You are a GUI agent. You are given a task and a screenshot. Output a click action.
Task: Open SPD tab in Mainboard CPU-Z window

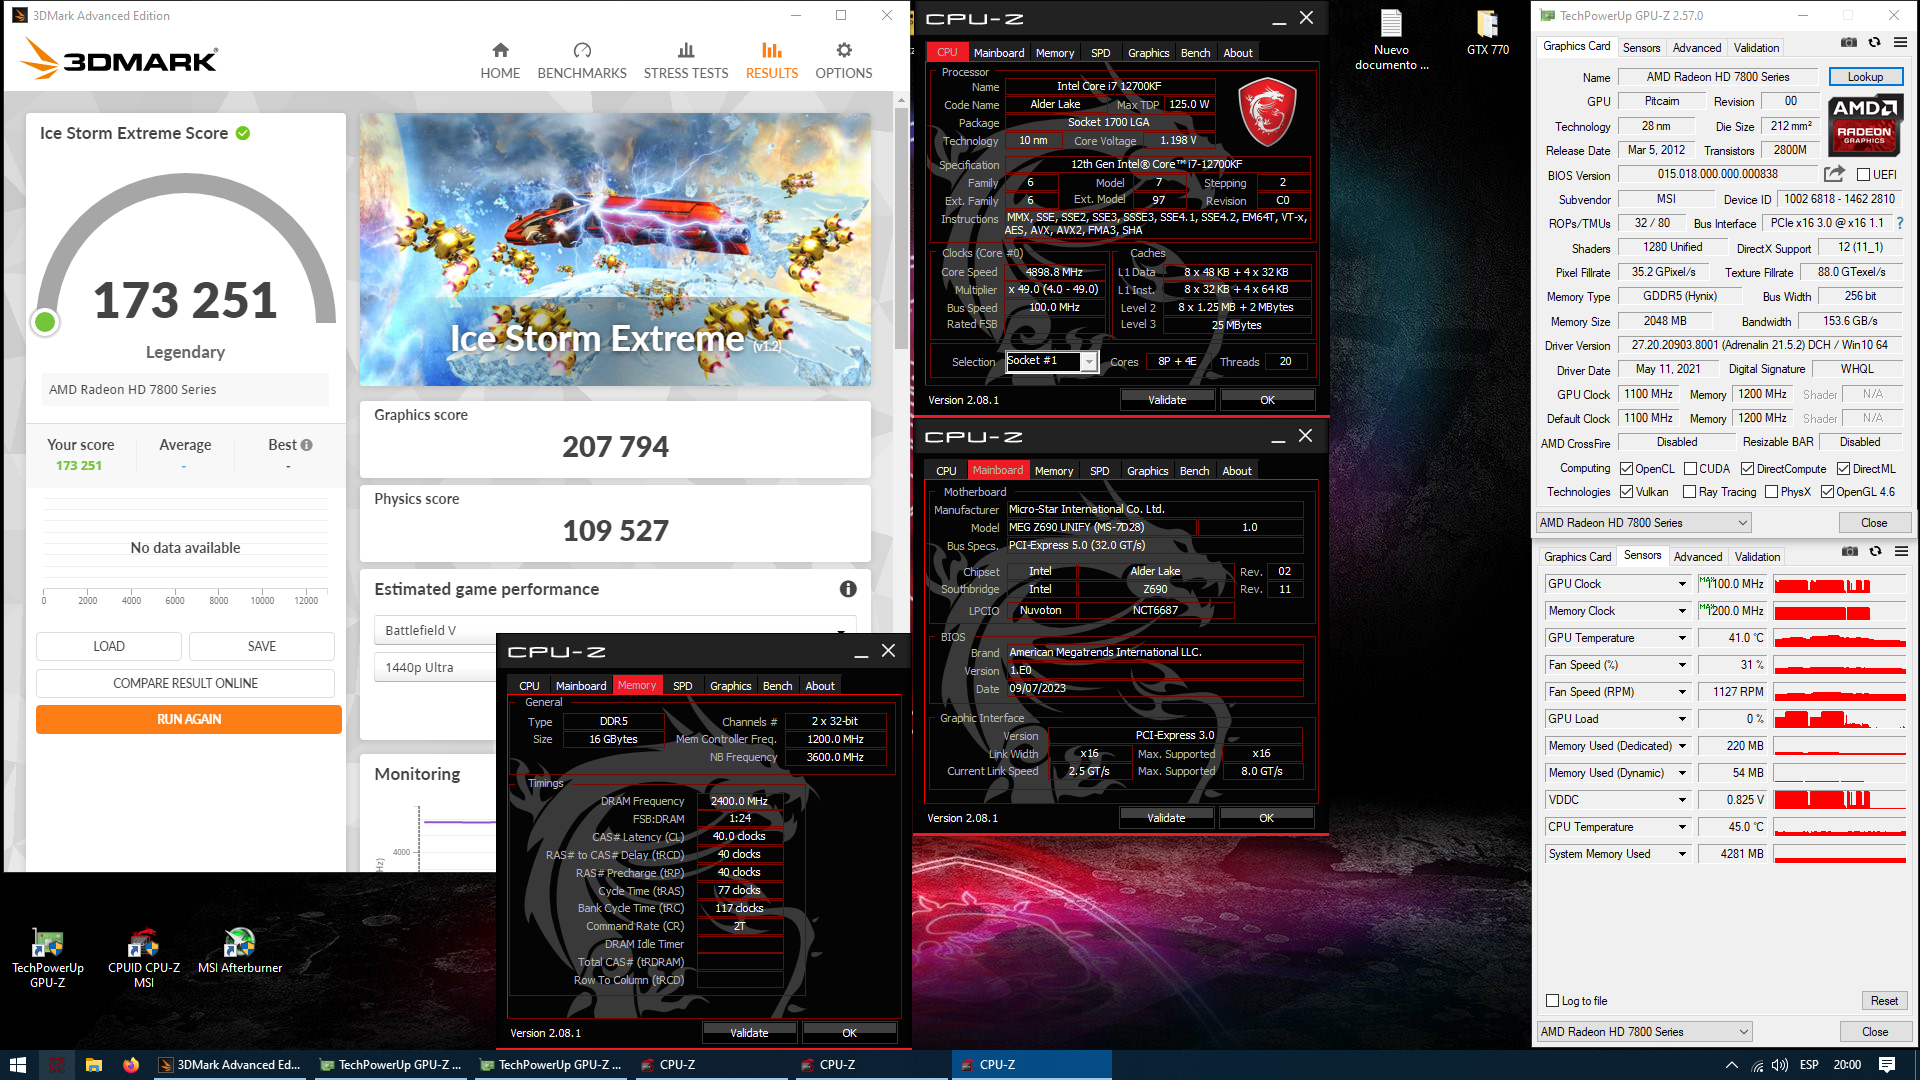[x=1099, y=471]
